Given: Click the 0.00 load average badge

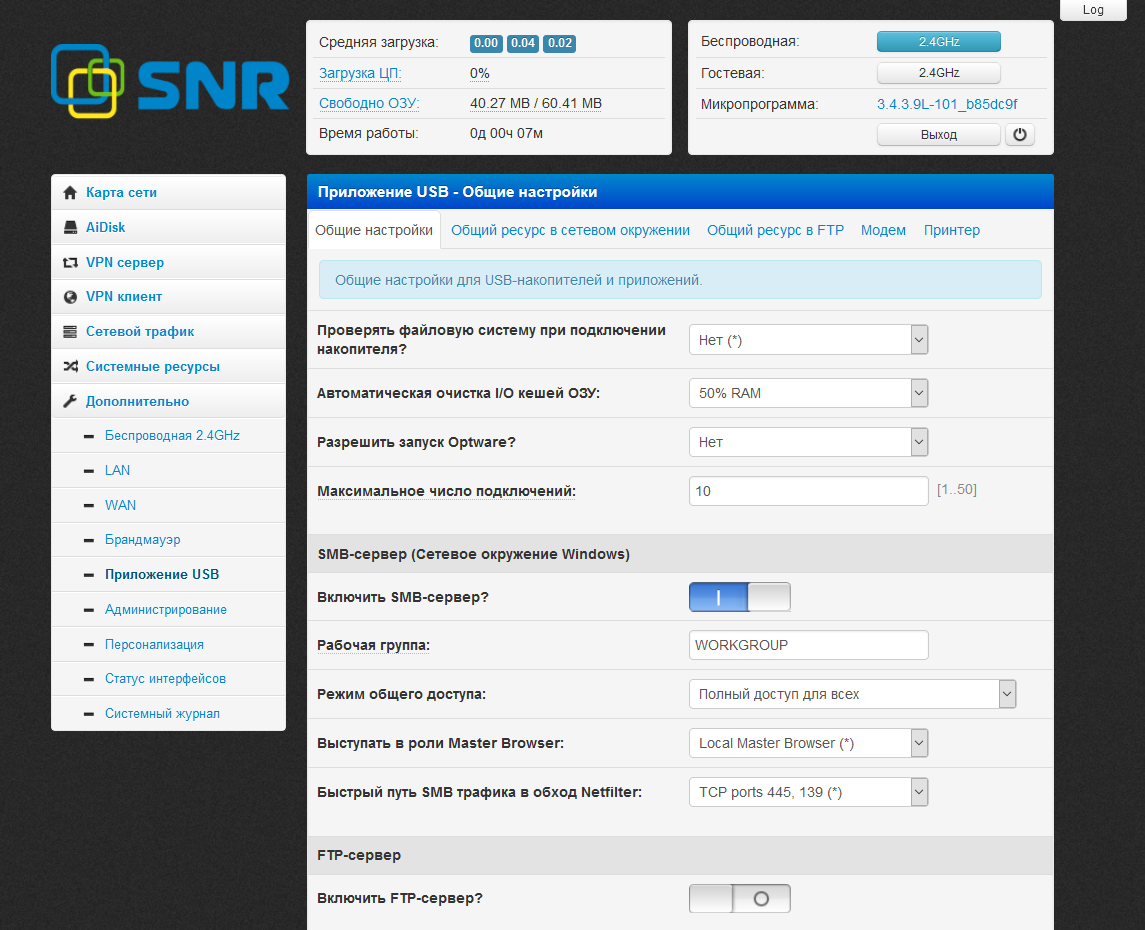Looking at the screenshot, I should 486,43.
